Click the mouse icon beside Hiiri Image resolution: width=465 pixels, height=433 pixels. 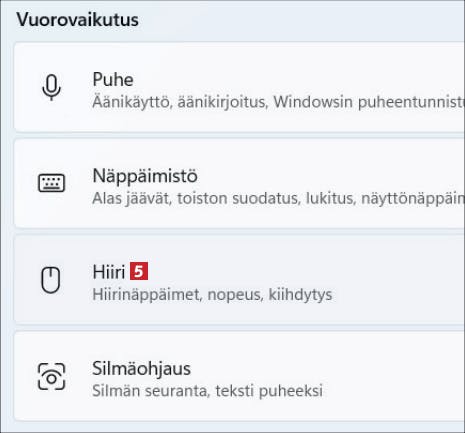[51, 280]
